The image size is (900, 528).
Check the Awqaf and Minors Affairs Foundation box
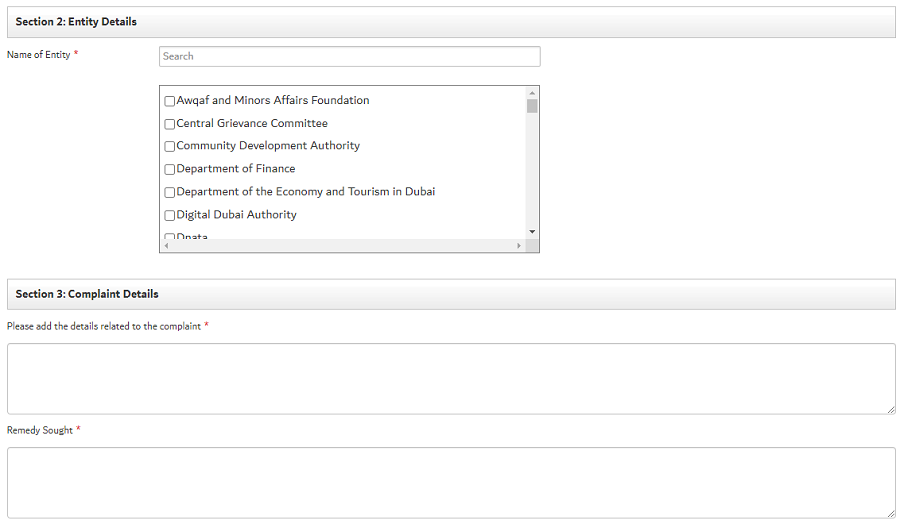pos(170,101)
